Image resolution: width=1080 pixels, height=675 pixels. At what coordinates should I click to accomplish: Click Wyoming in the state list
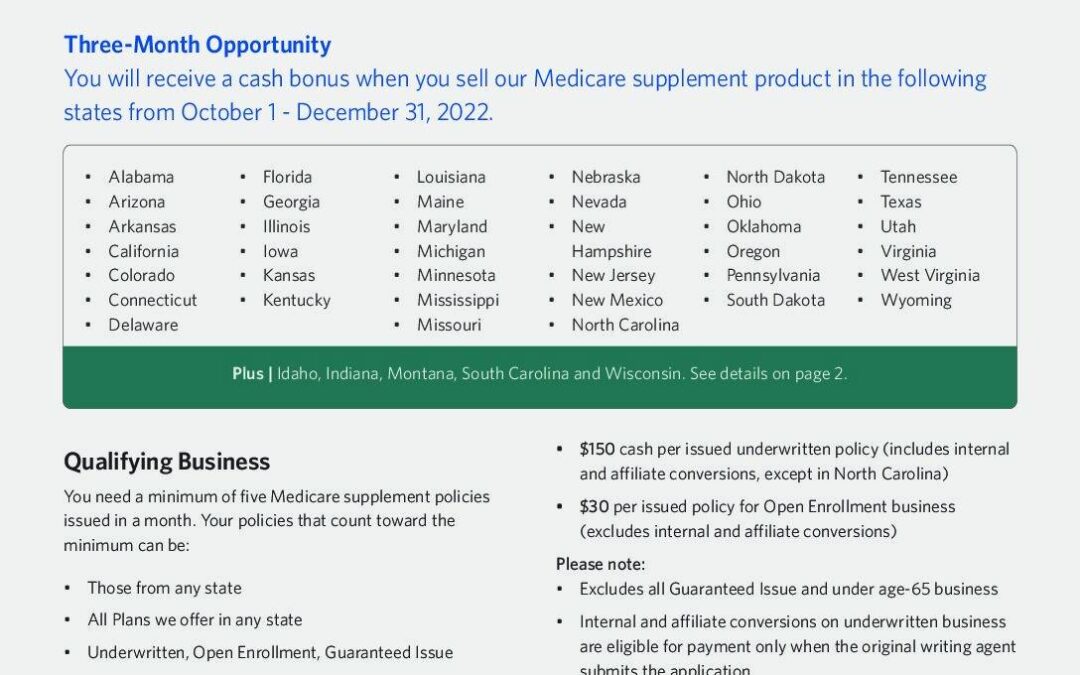(916, 300)
